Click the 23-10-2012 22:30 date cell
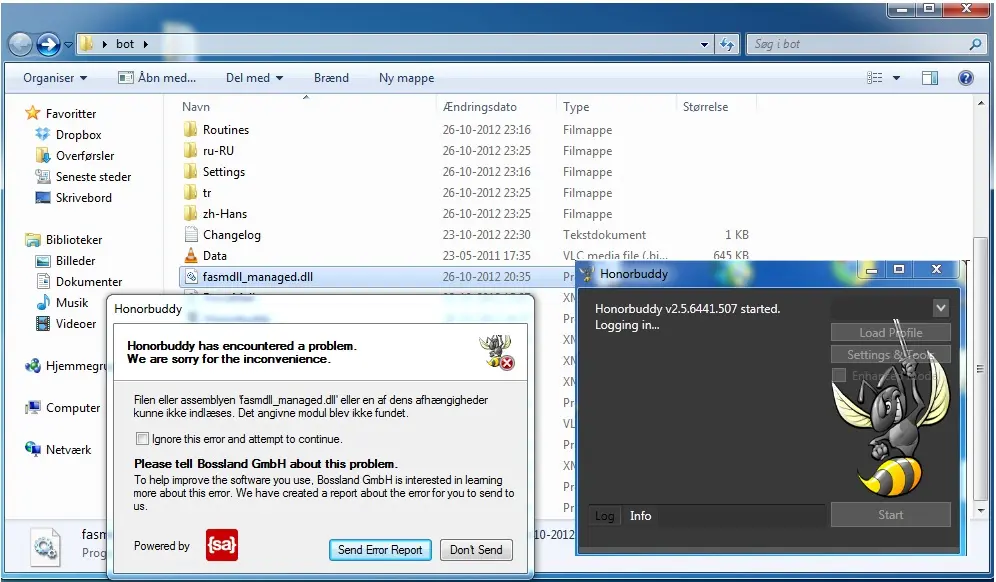 point(487,234)
